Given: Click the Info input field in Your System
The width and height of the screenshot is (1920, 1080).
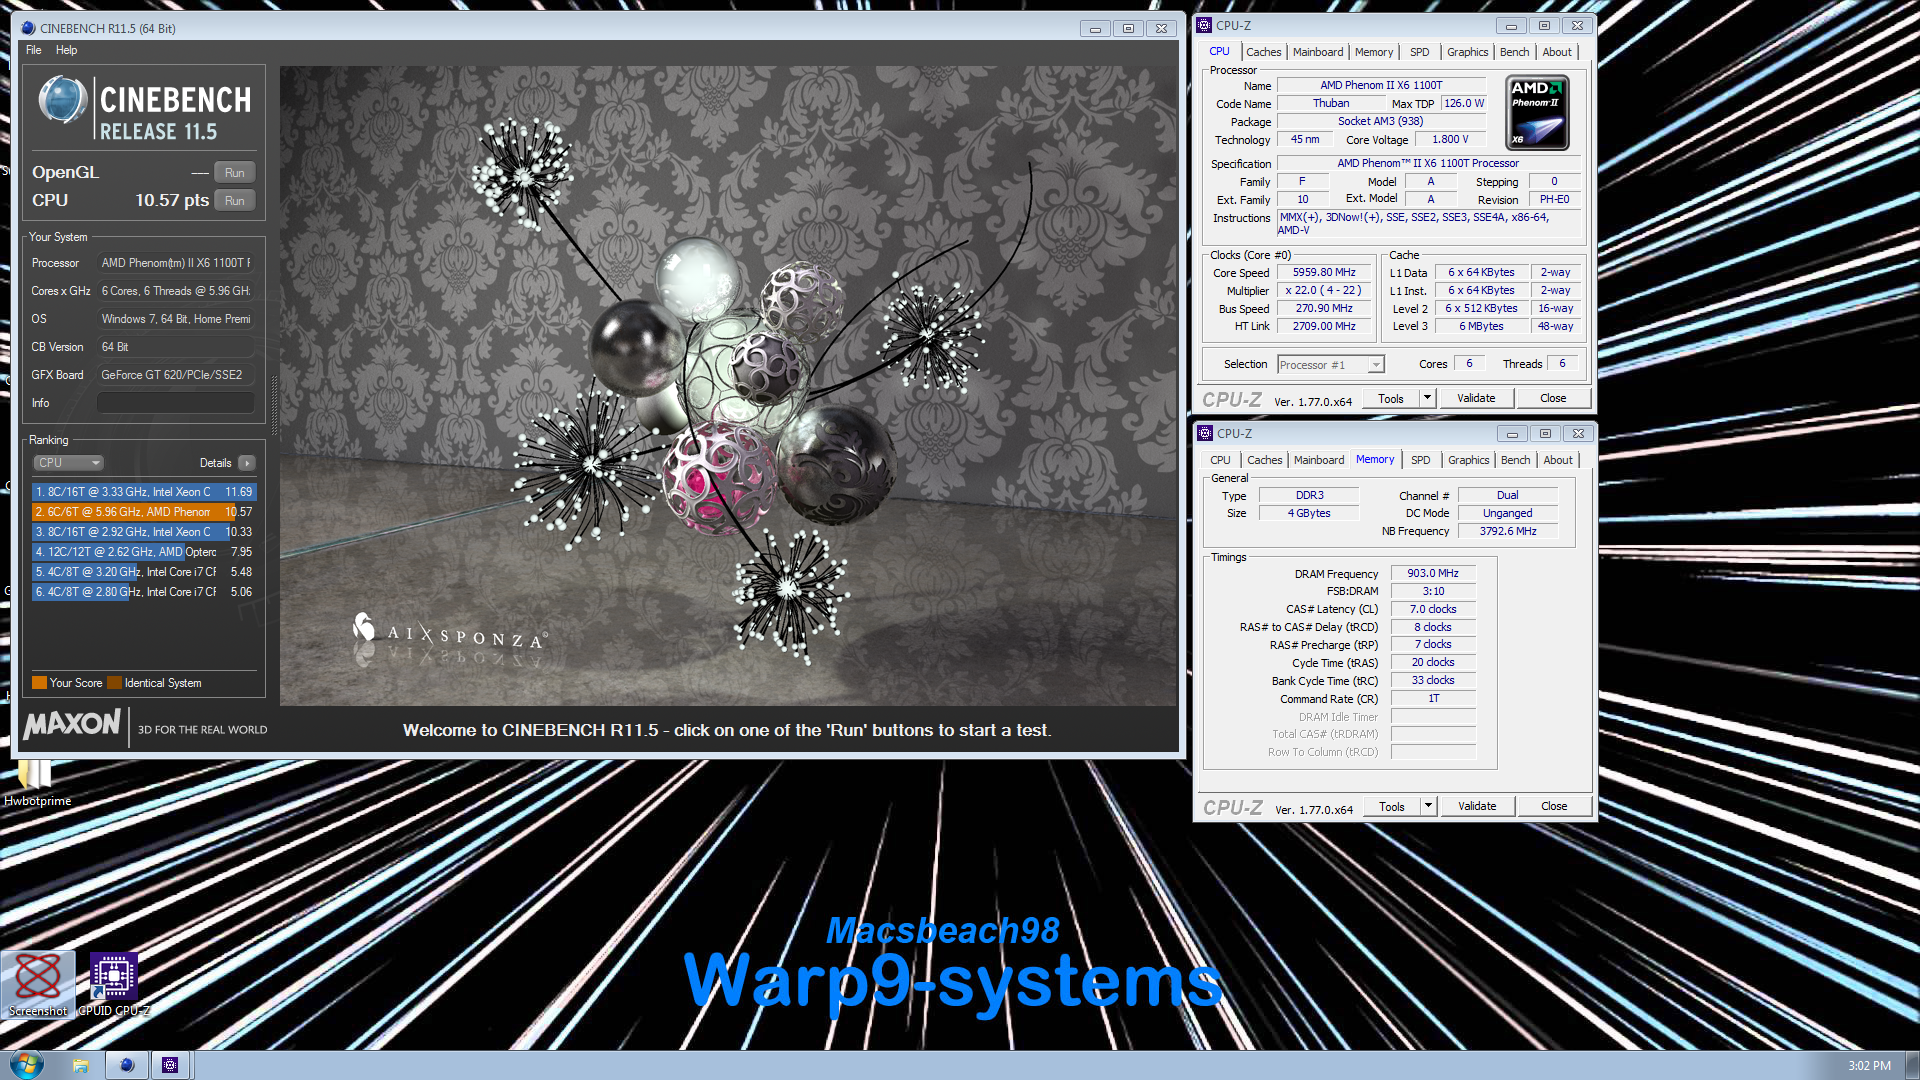Looking at the screenshot, I should coord(175,403).
